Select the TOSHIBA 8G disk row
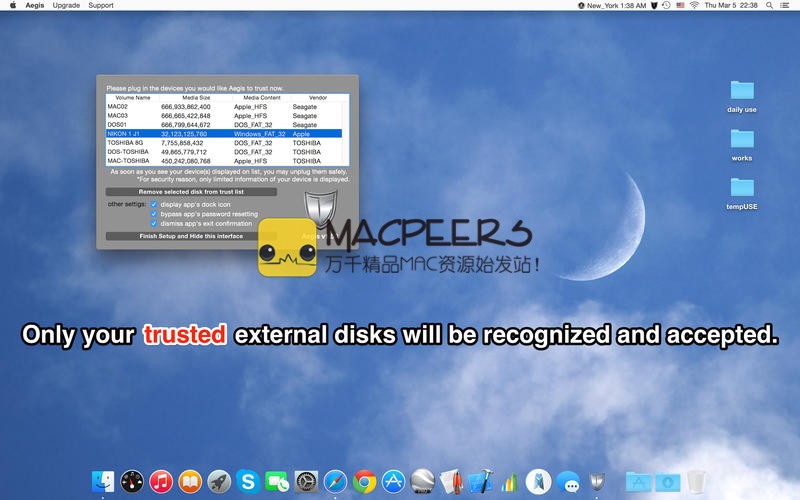 coord(227,142)
